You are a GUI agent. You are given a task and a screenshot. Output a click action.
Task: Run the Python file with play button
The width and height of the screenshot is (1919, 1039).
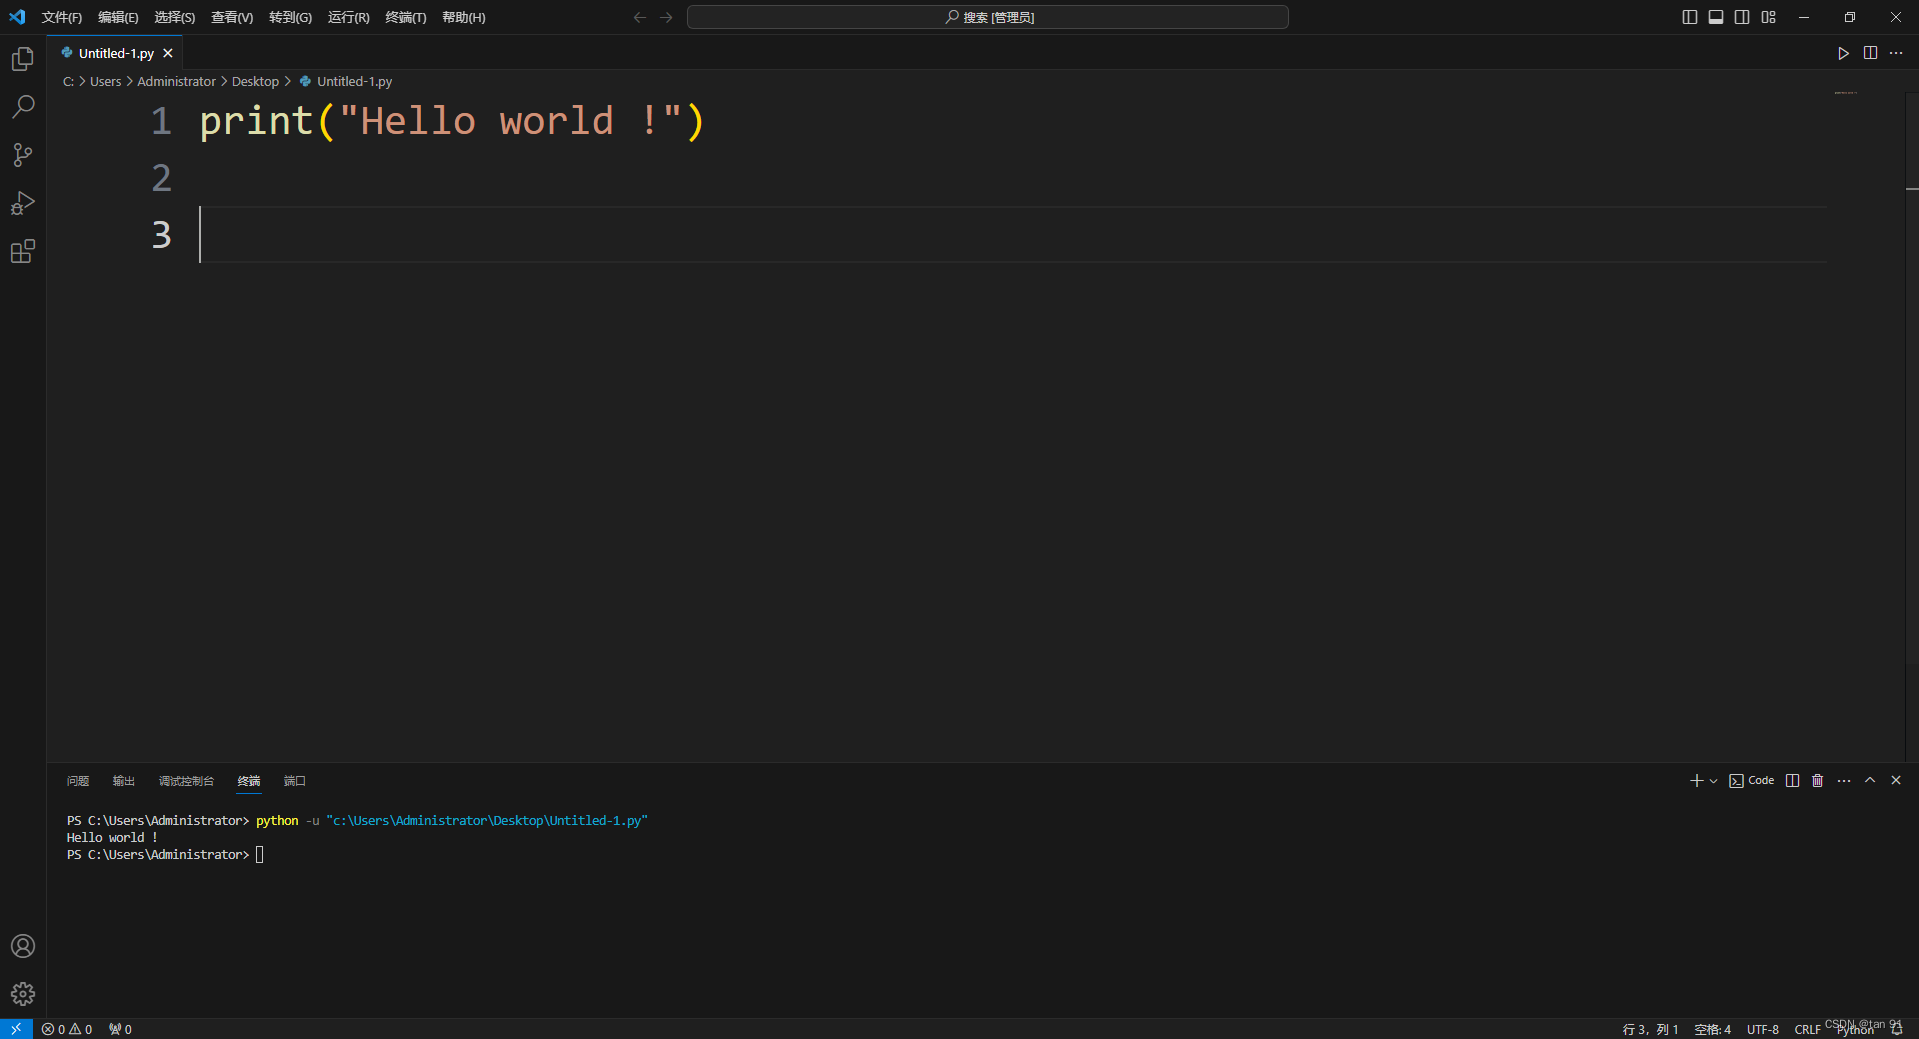coord(1843,53)
